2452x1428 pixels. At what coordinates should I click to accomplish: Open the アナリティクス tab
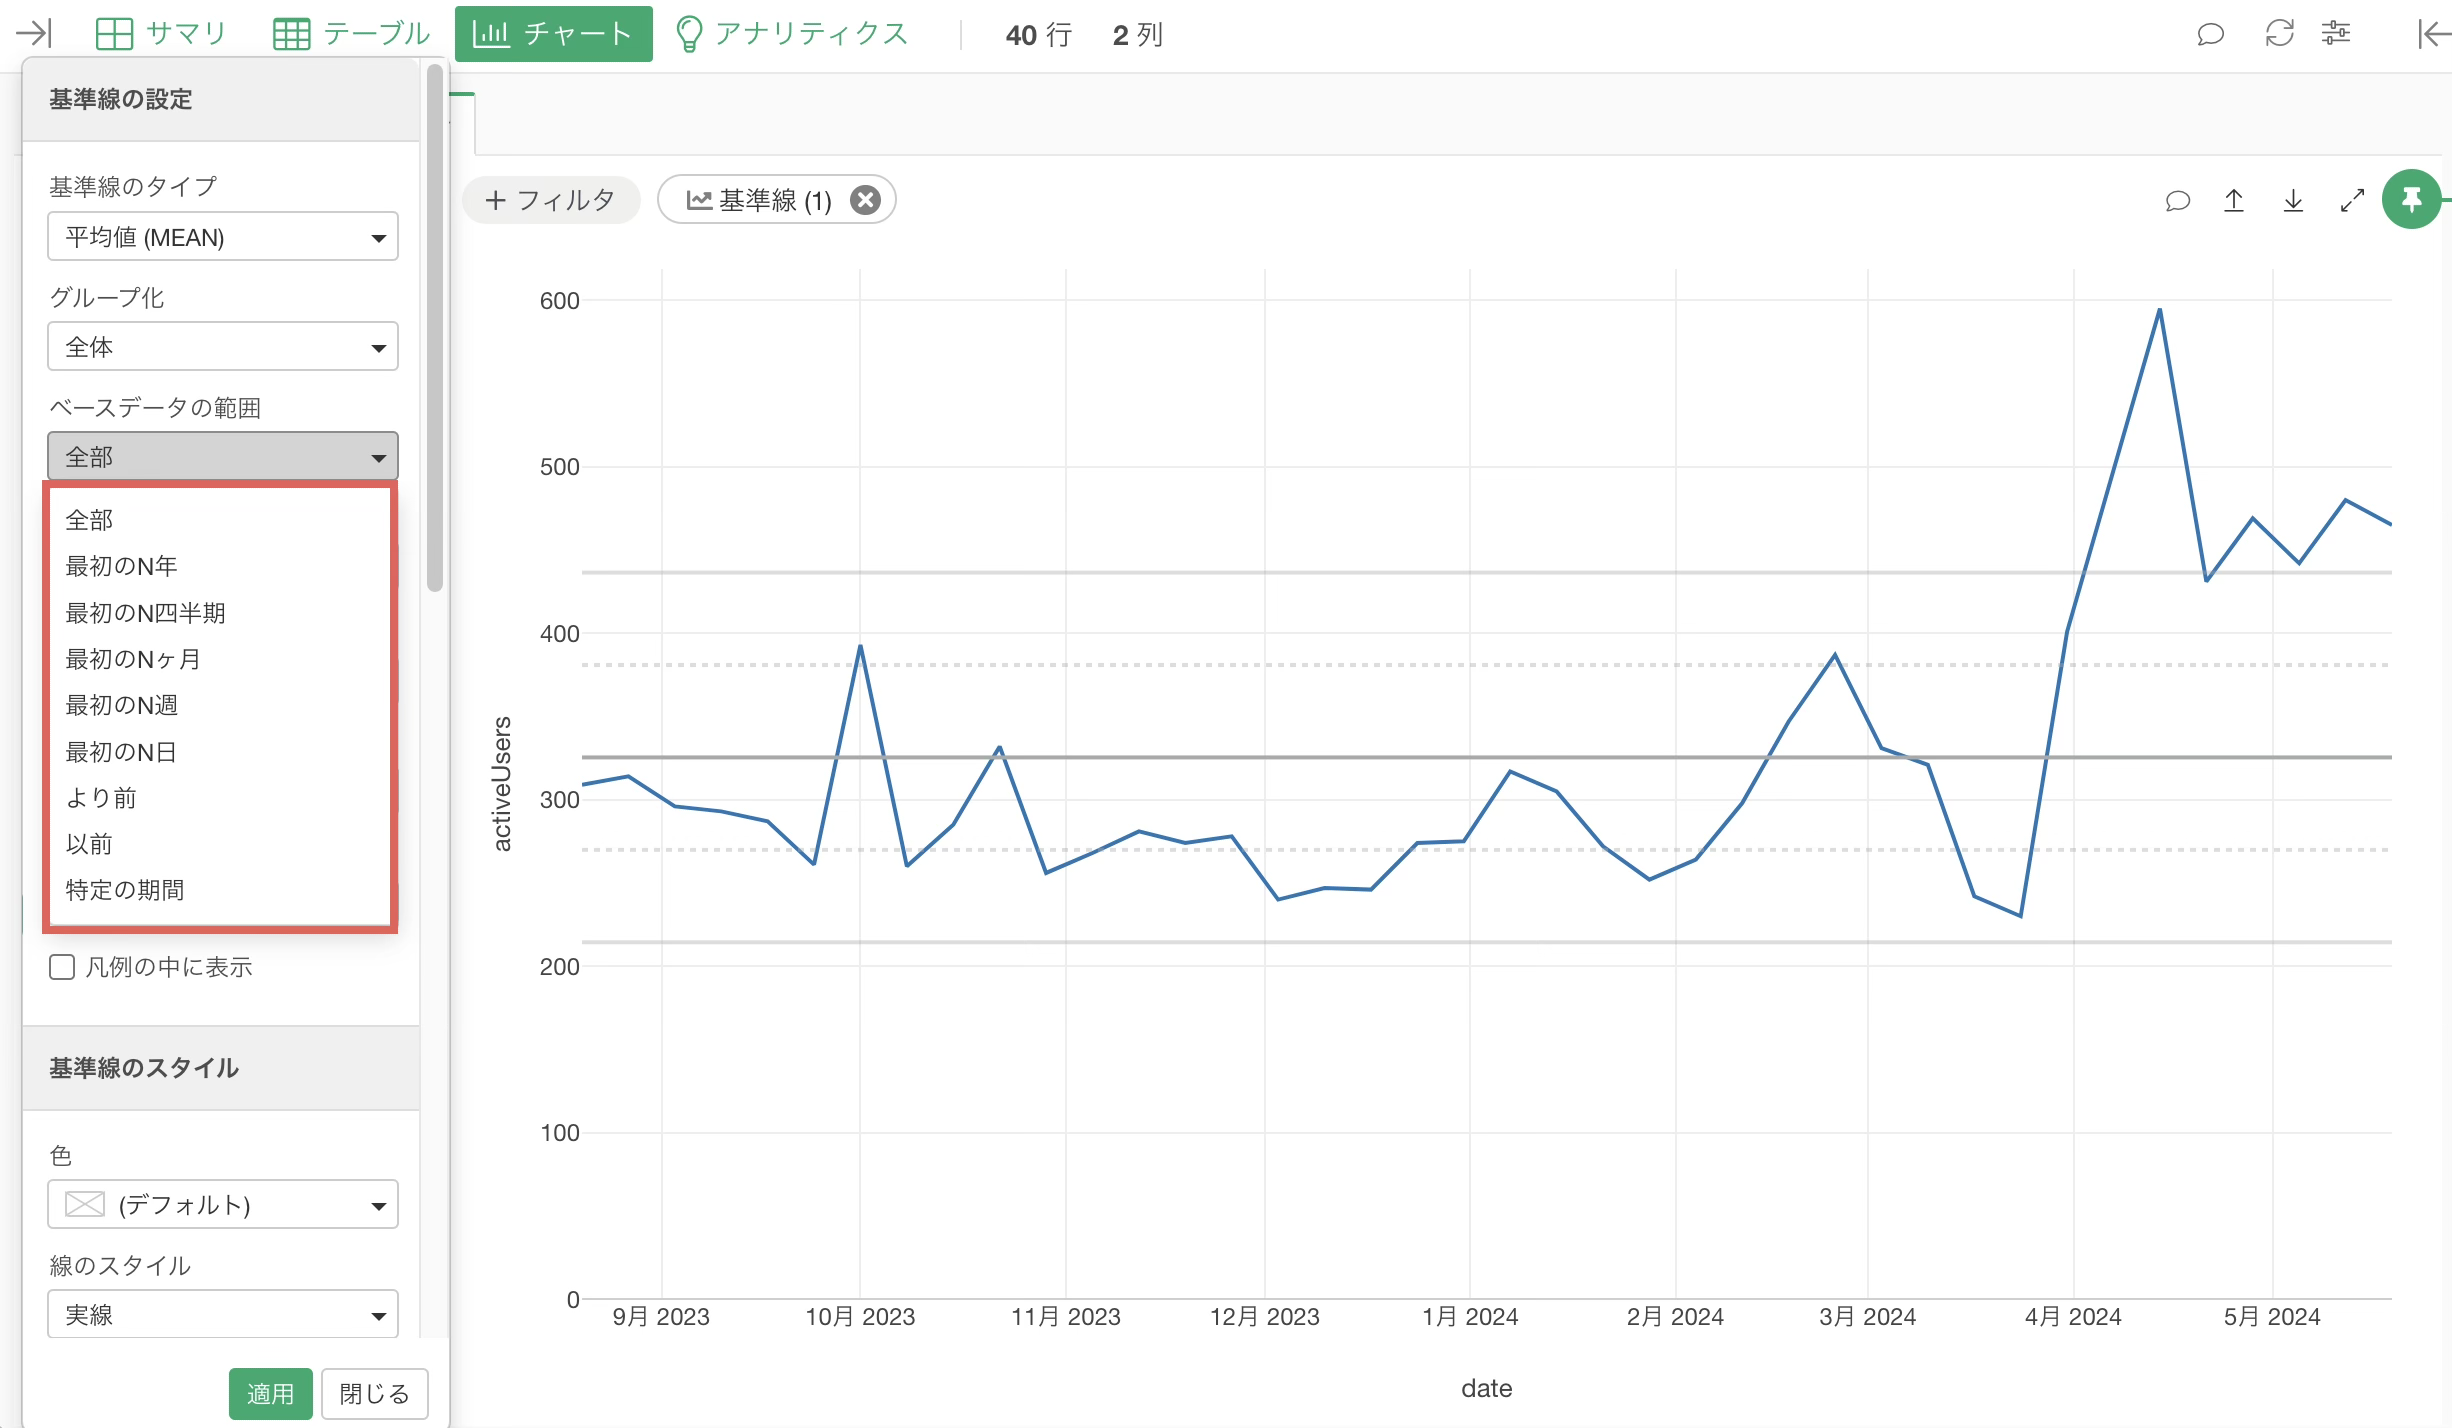tap(791, 34)
